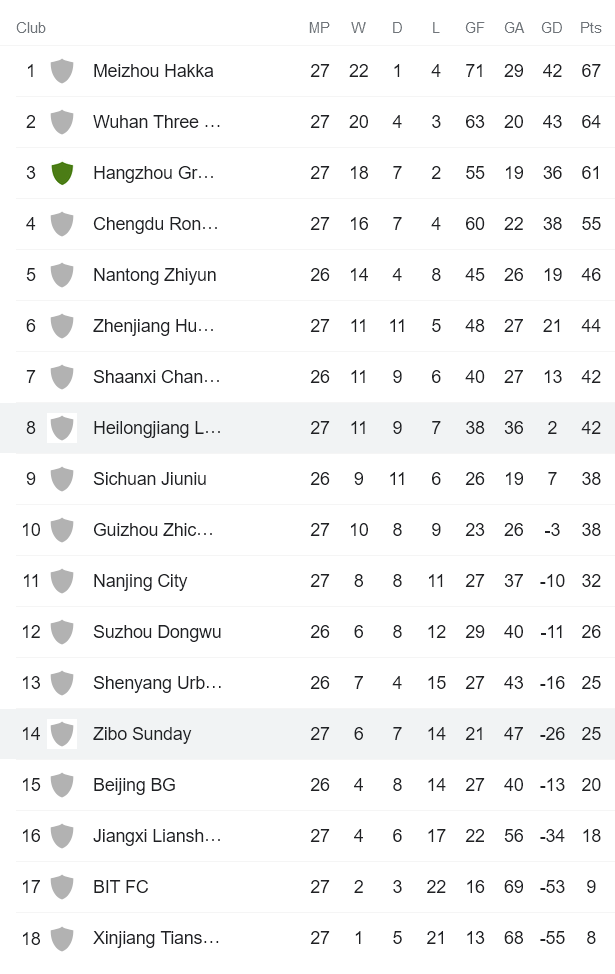Select the green Hangzhou crest badge
This screenshot has height=974, width=615.
tap(62, 172)
